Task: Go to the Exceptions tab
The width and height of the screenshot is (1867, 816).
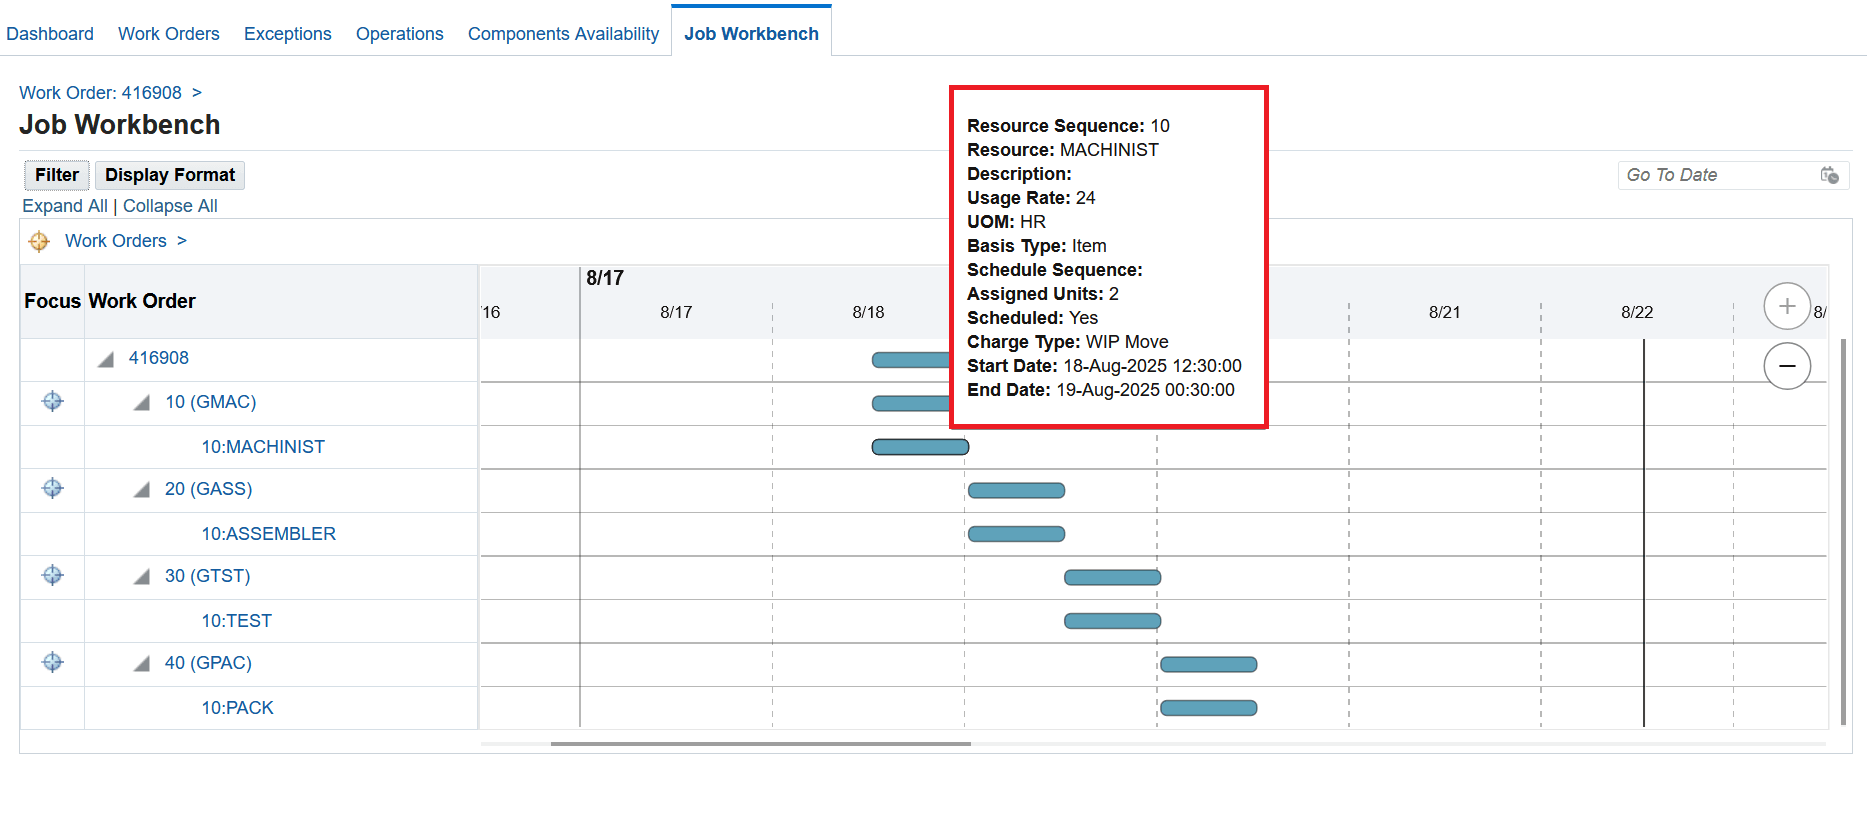Action: pos(288,34)
